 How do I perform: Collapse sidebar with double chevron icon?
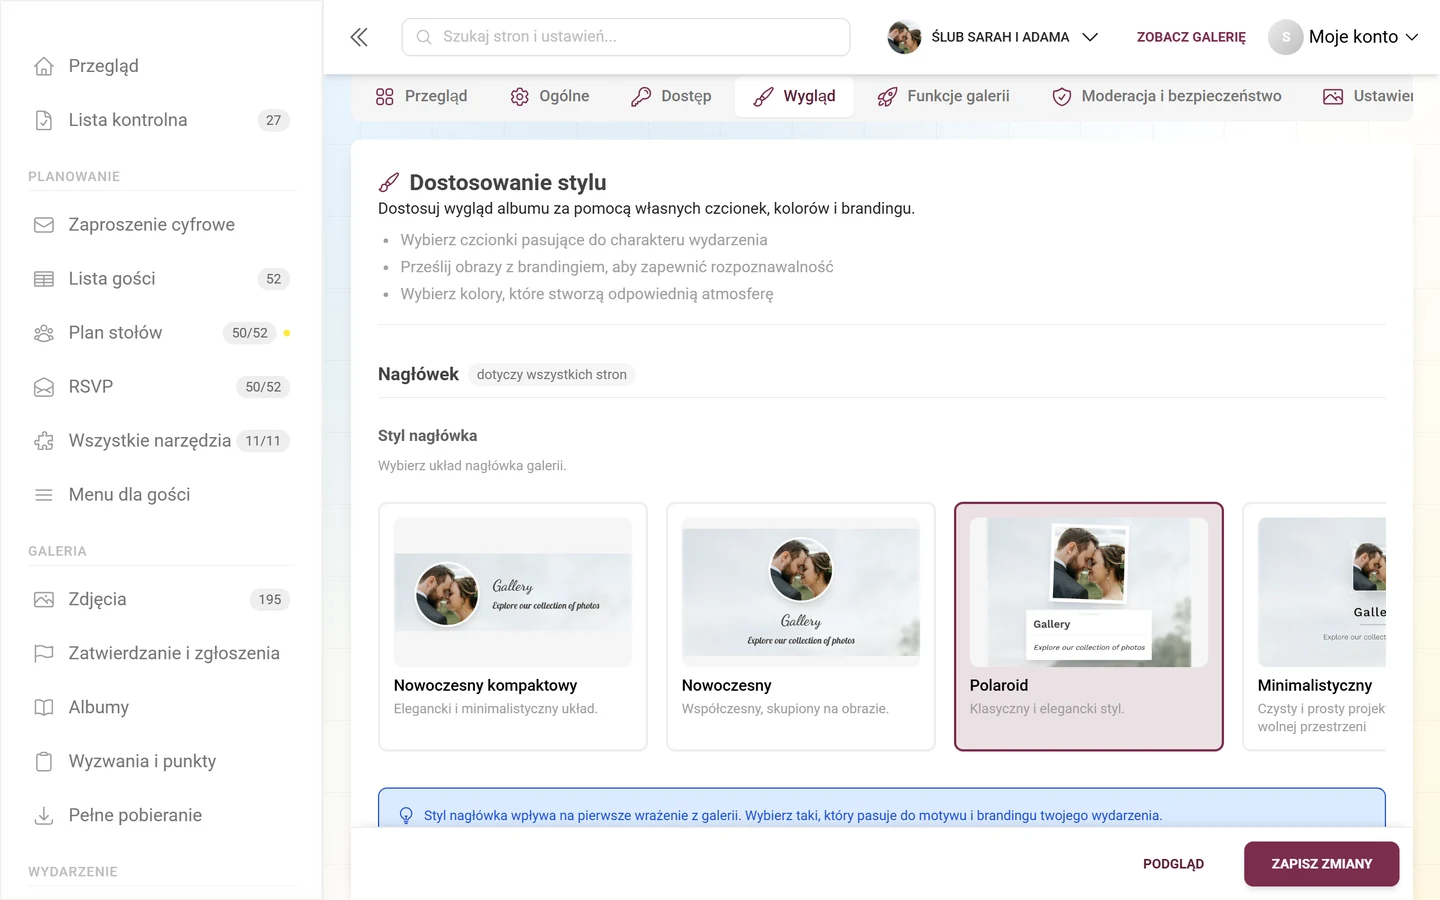click(359, 37)
